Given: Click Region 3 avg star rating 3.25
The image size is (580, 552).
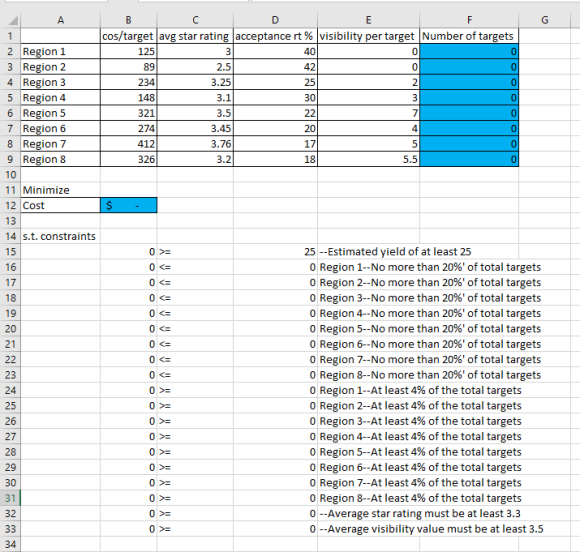Looking at the screenshot, I should tap(195, 82).
